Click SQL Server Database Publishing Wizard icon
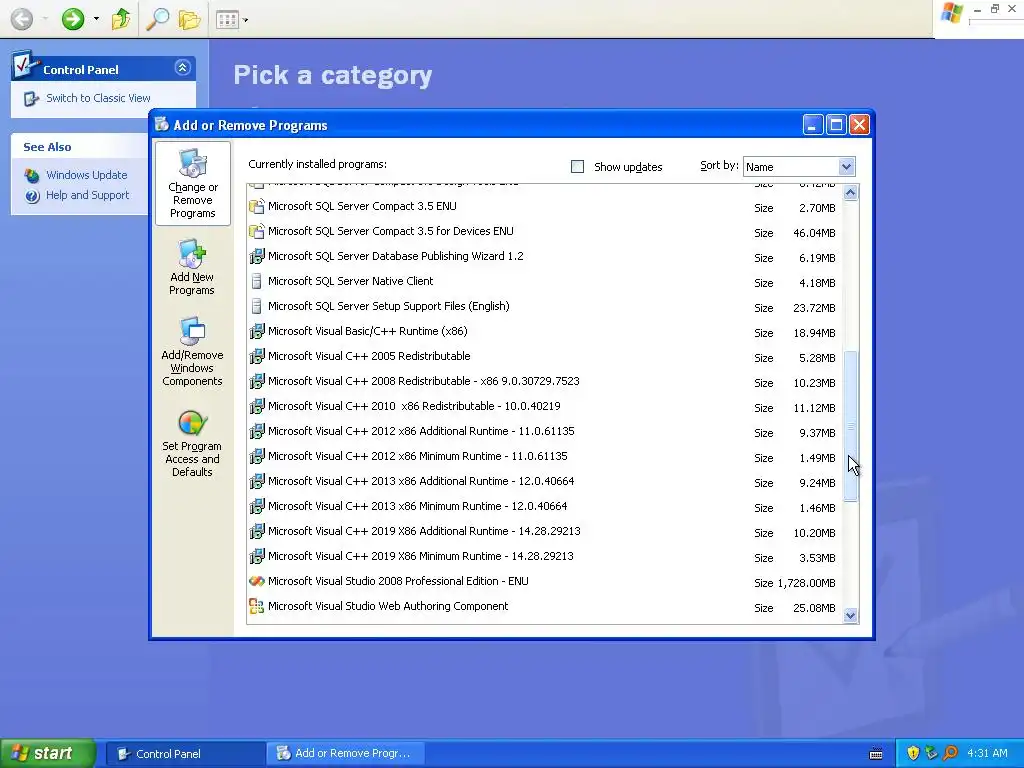The image size is (1024, 768). pos(257,256)
